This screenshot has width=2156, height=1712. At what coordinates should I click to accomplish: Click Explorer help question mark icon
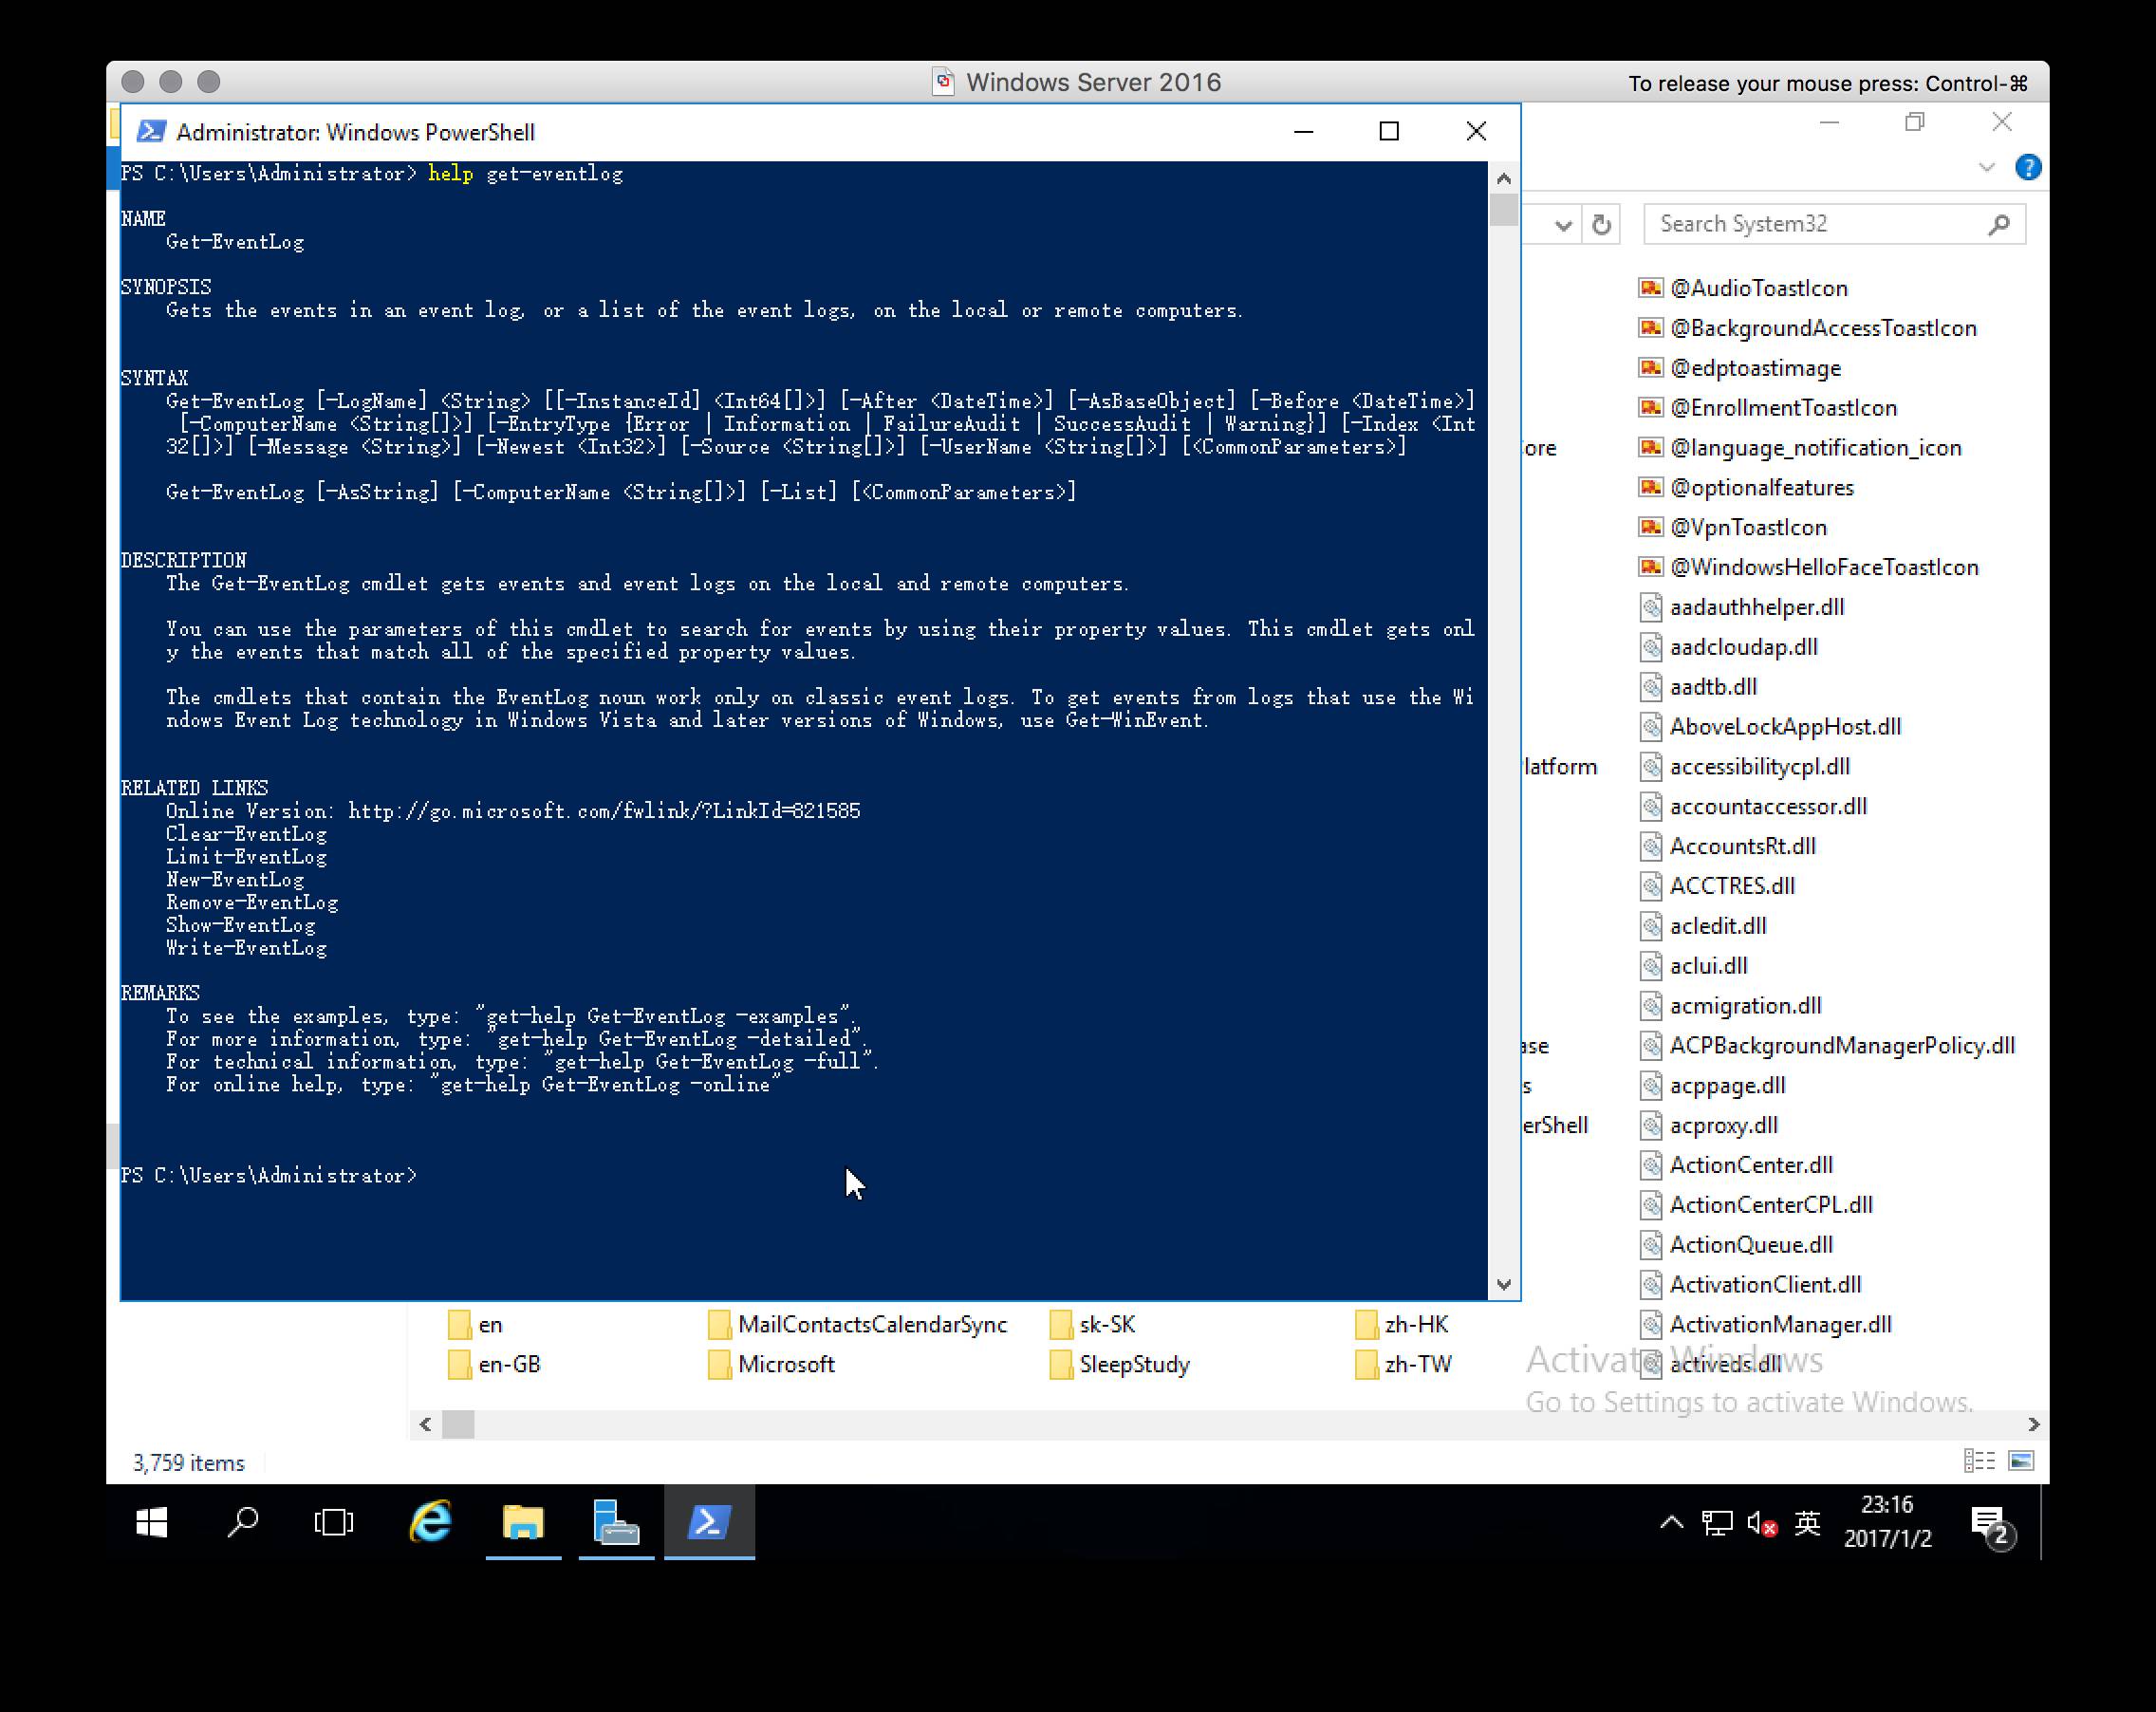[2028, 167]
